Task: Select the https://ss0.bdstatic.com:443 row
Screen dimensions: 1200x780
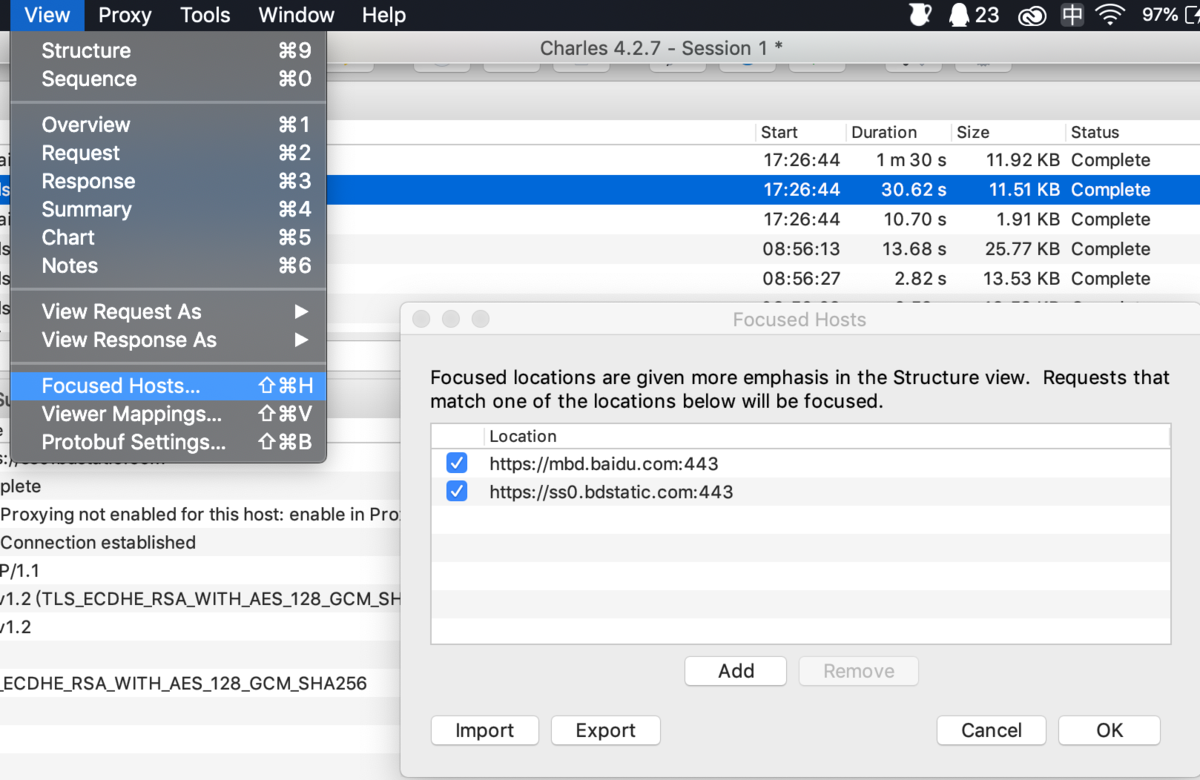Action: click(x=801, y=491)
